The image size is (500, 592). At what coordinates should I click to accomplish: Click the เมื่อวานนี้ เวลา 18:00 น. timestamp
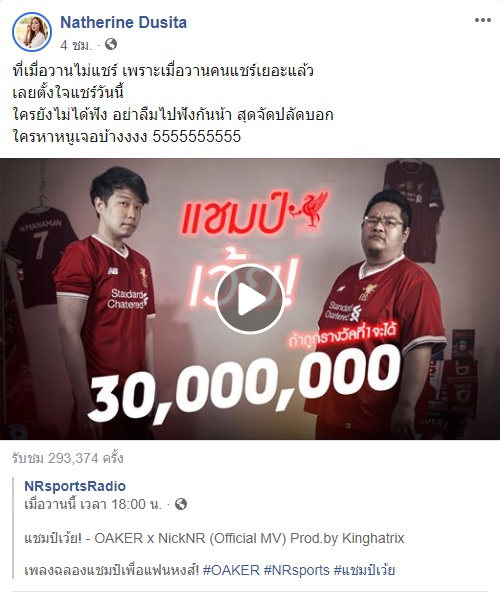click(93, 504)
